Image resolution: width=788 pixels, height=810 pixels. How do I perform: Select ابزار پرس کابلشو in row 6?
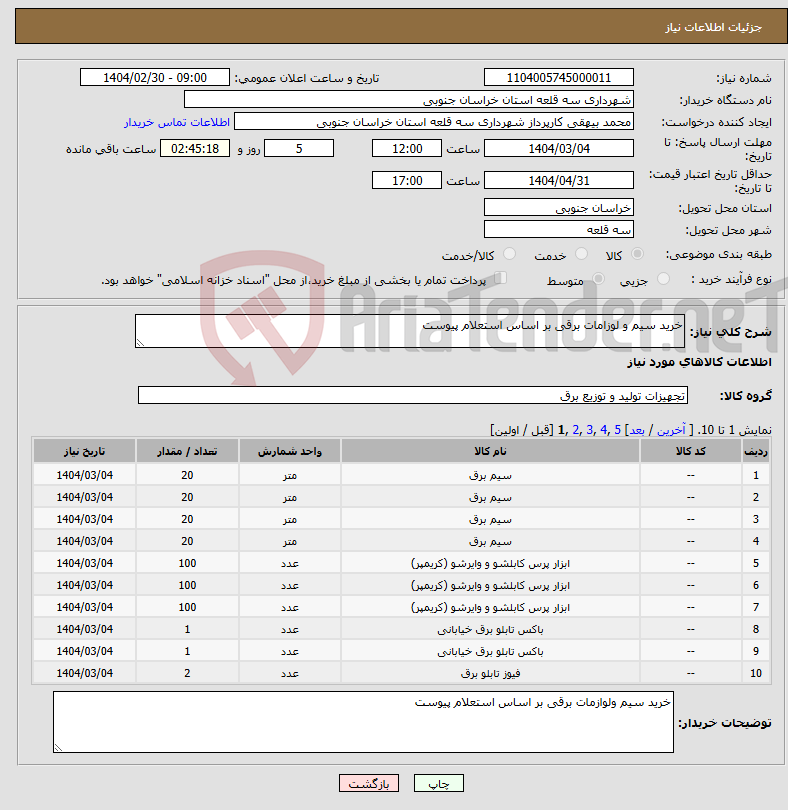490,585
